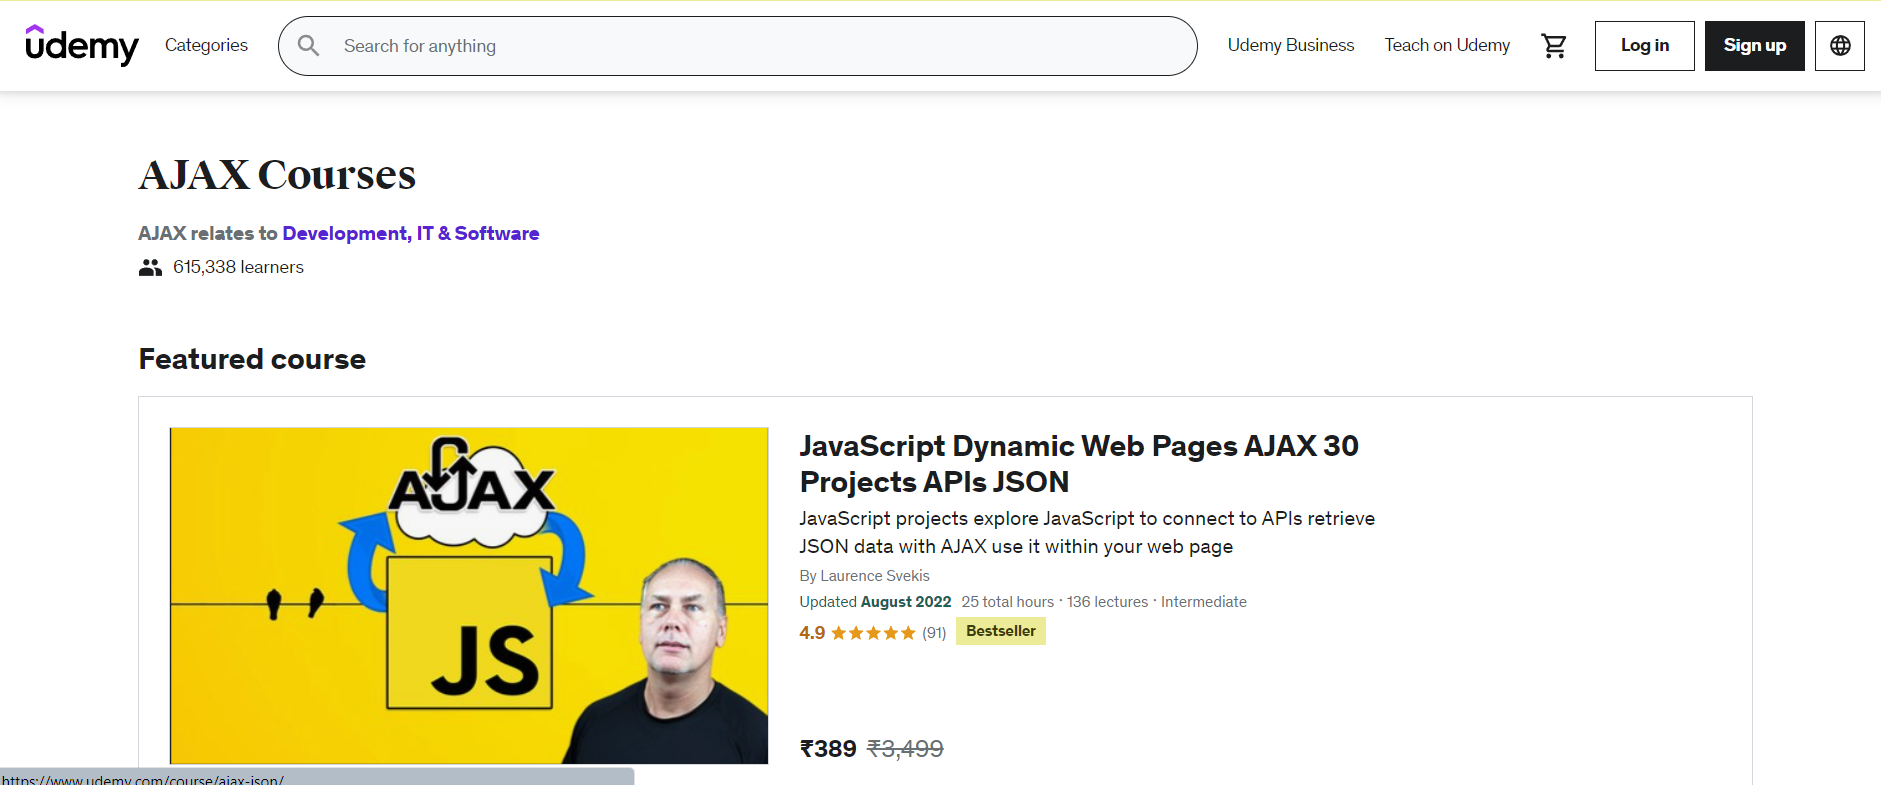Click the course star rating
Viewport: 1881px width, 785px height.
click(x=873, y=633)
